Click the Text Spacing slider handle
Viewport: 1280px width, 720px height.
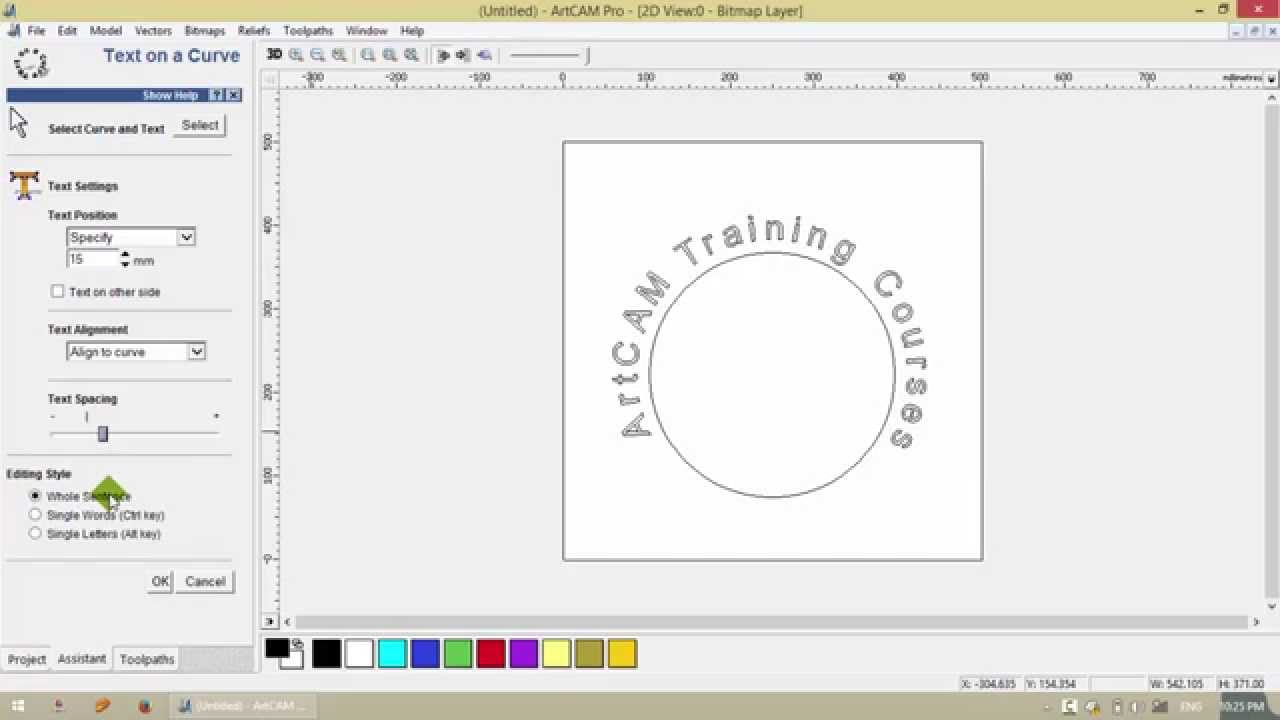(102, 433)
